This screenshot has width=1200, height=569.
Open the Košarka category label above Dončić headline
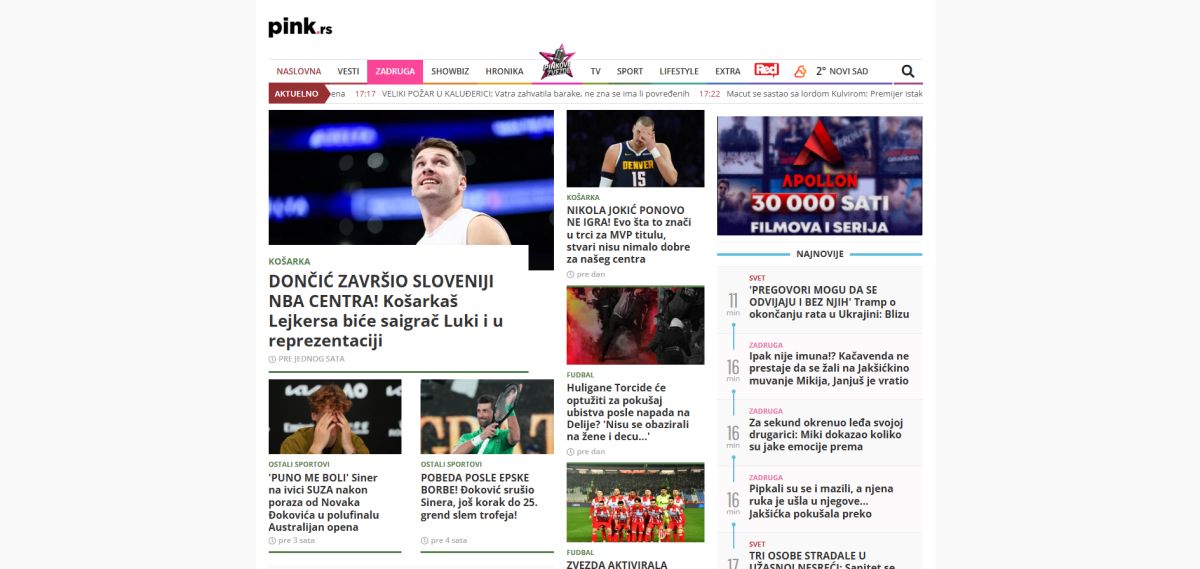point(289,261)
